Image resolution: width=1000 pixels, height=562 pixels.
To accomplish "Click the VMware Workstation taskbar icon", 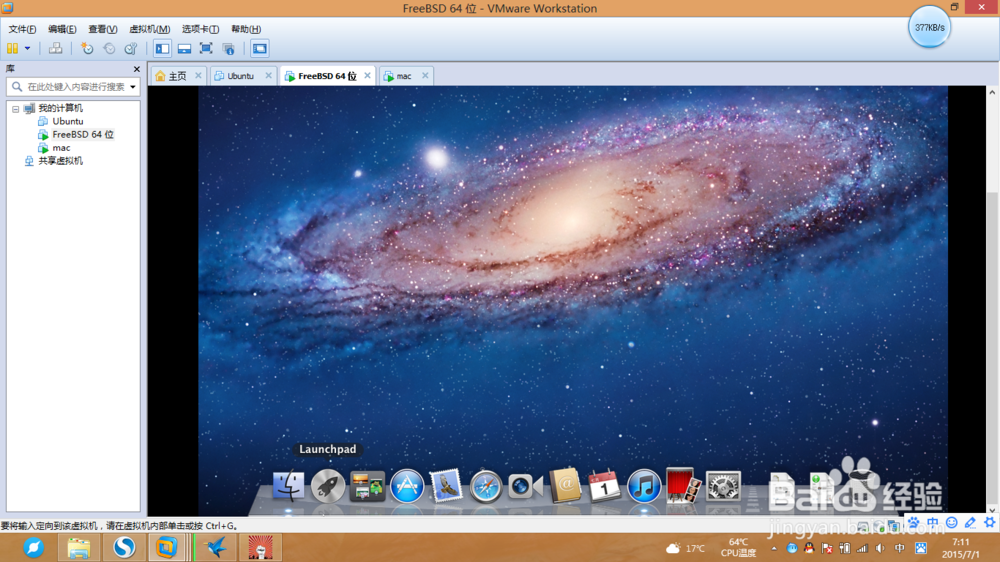I will 166,547.
